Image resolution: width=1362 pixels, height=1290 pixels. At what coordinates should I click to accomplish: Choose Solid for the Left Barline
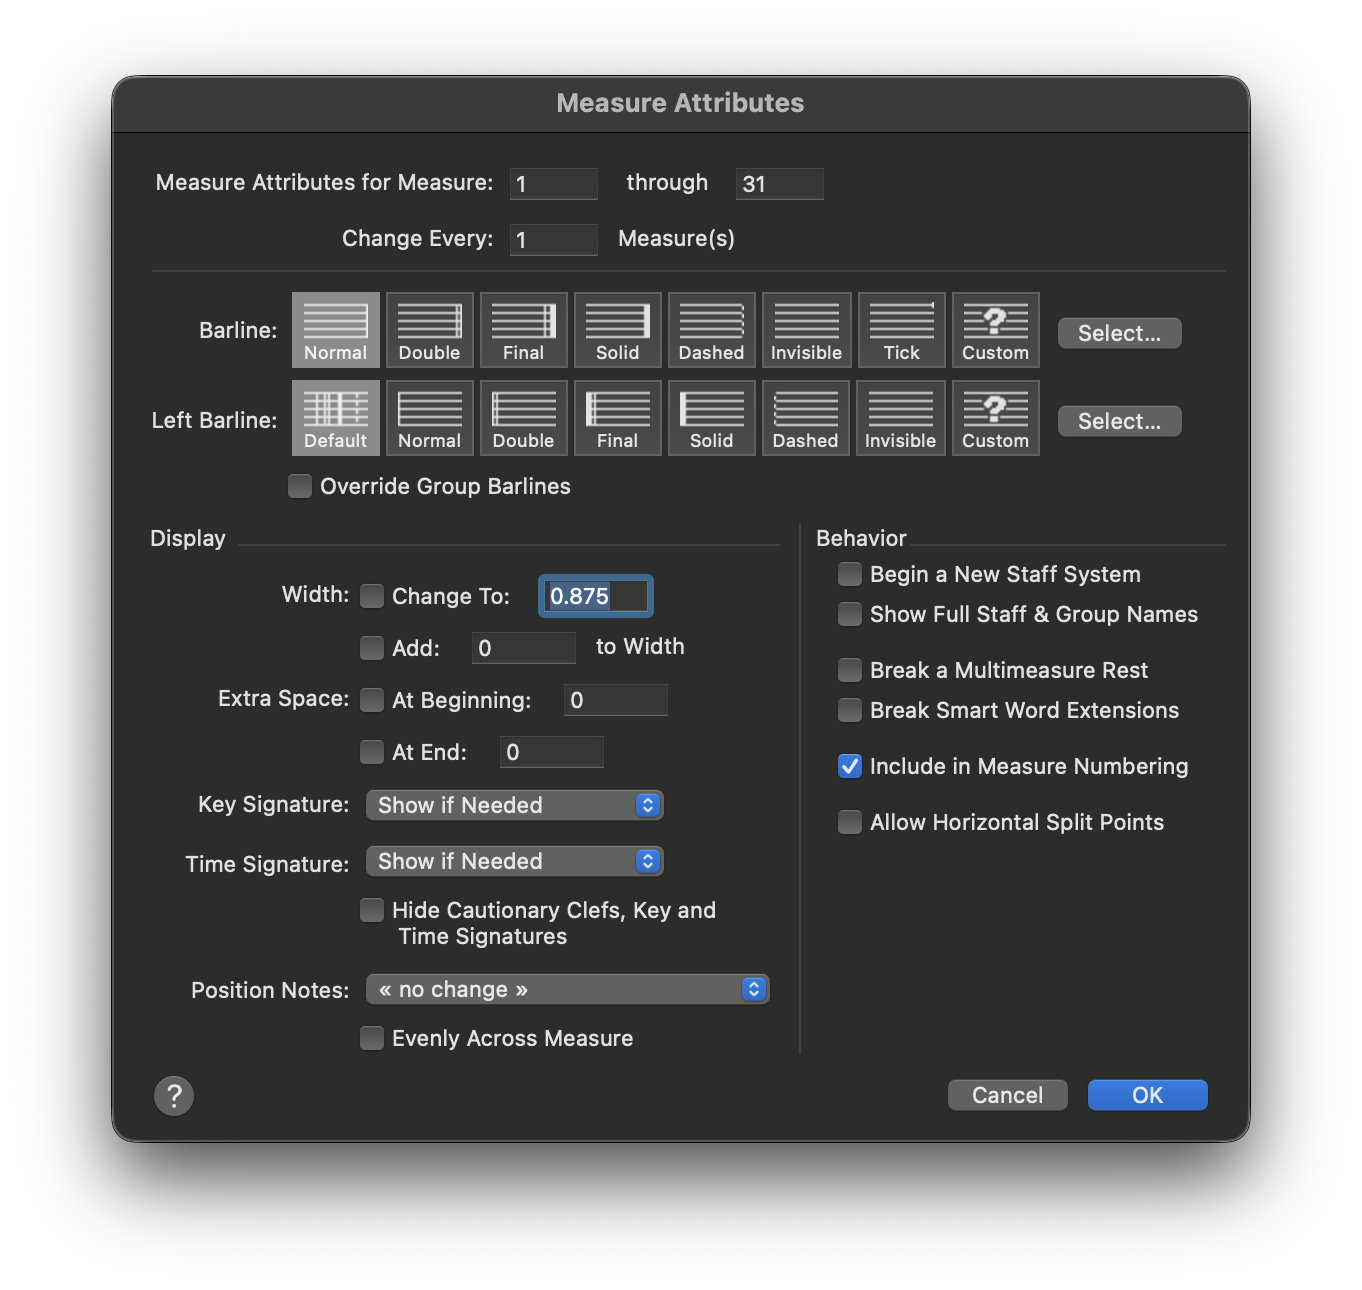click(711, 418)
